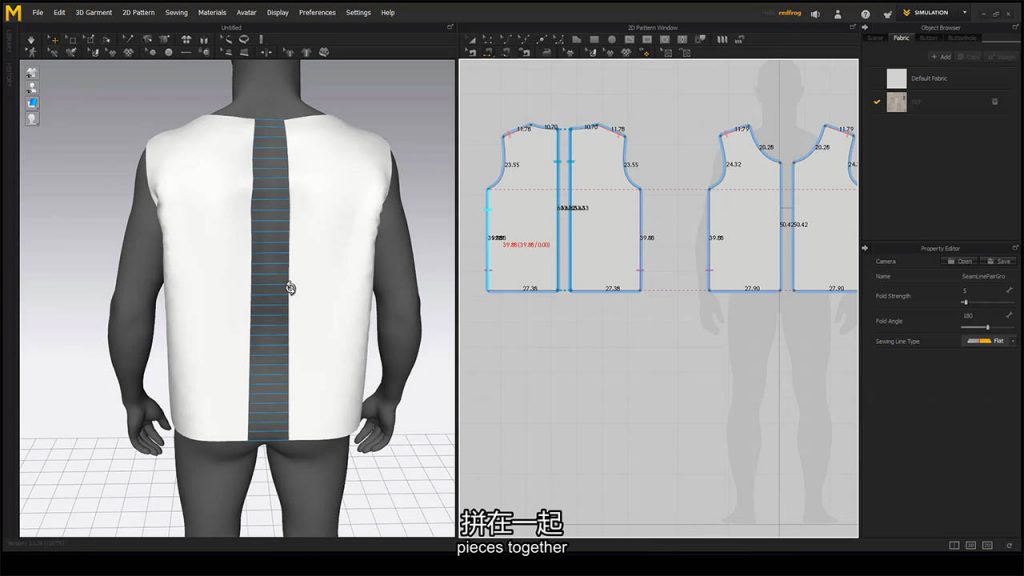1024x576 pixels.
Task: Open the SIMULATION mode dropdown
Action: (965, 12)
